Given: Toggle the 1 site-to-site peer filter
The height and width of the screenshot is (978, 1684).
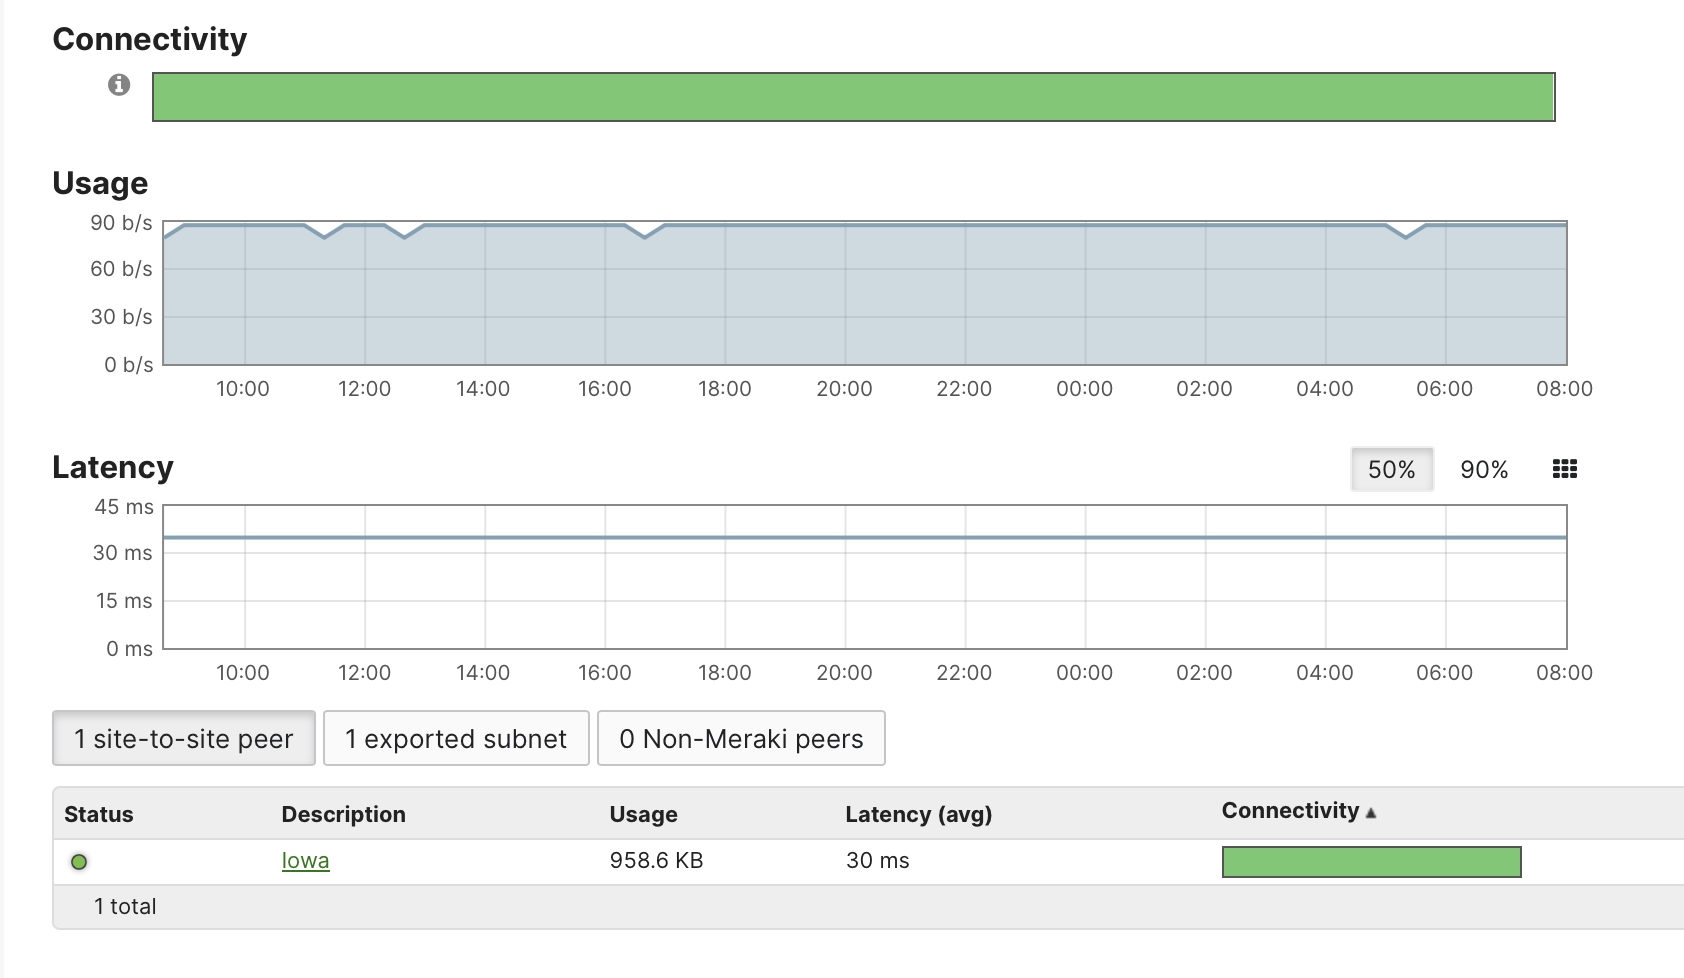Looking at the screenshot, I should coord(184,738).
